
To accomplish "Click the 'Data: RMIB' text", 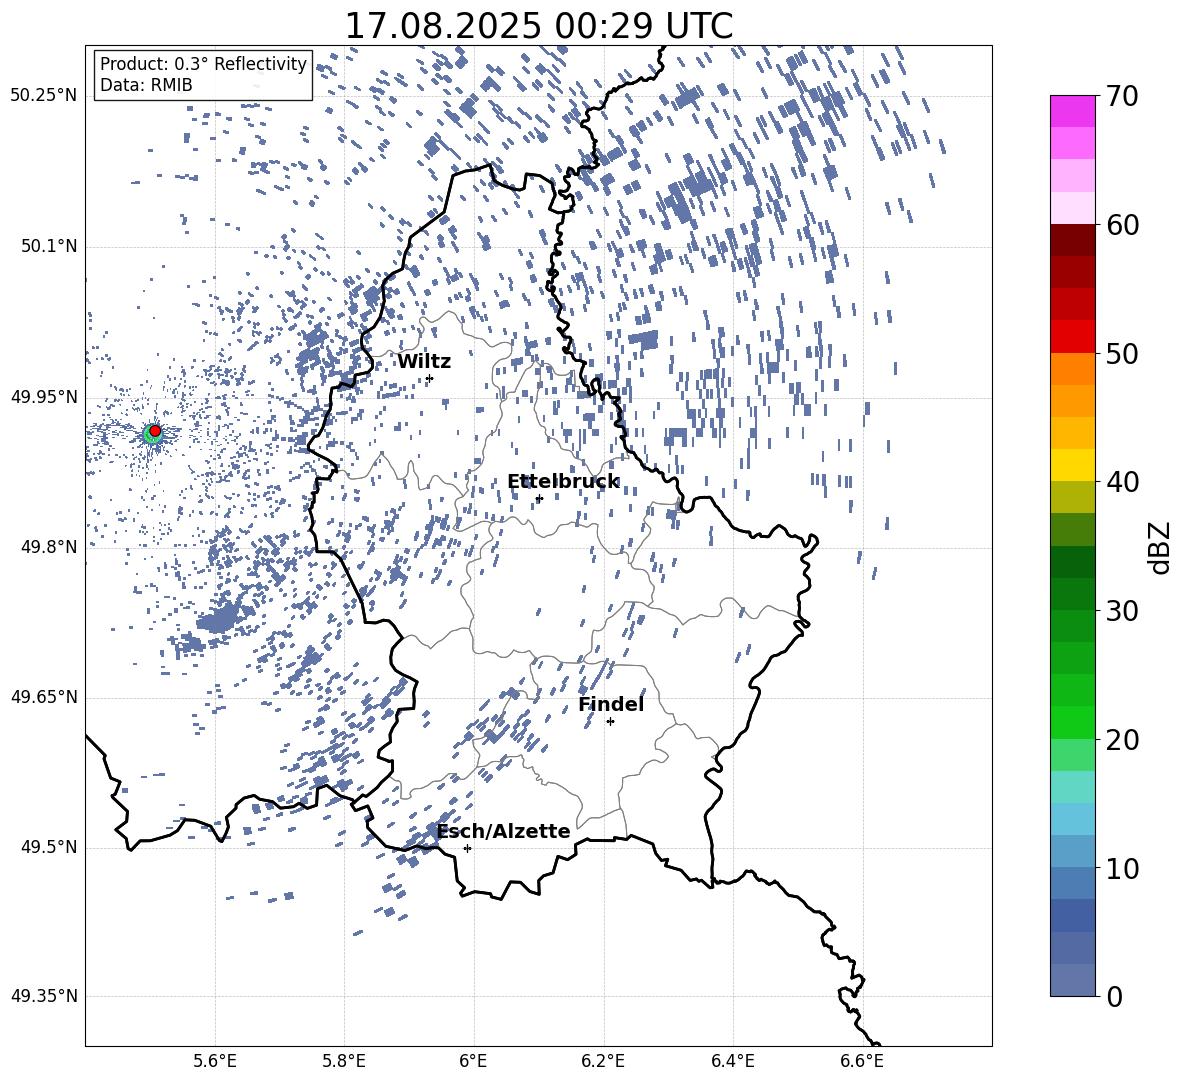I will pos(146,85).
